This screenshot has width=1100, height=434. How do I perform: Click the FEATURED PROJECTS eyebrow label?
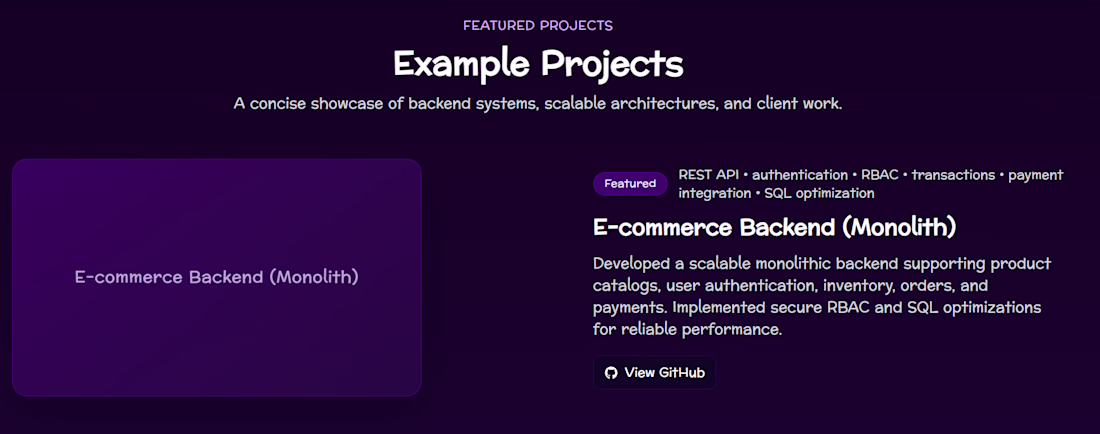click(538, 25)
